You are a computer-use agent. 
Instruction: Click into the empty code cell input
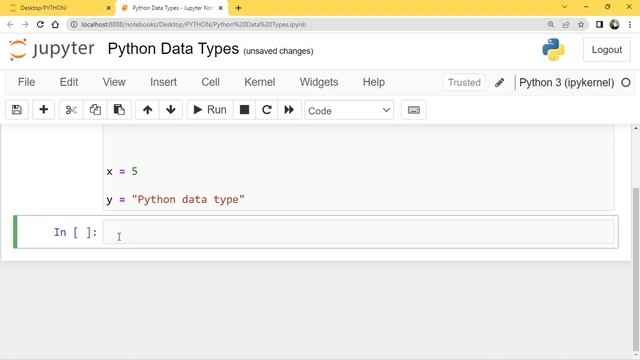pos(358,232)
